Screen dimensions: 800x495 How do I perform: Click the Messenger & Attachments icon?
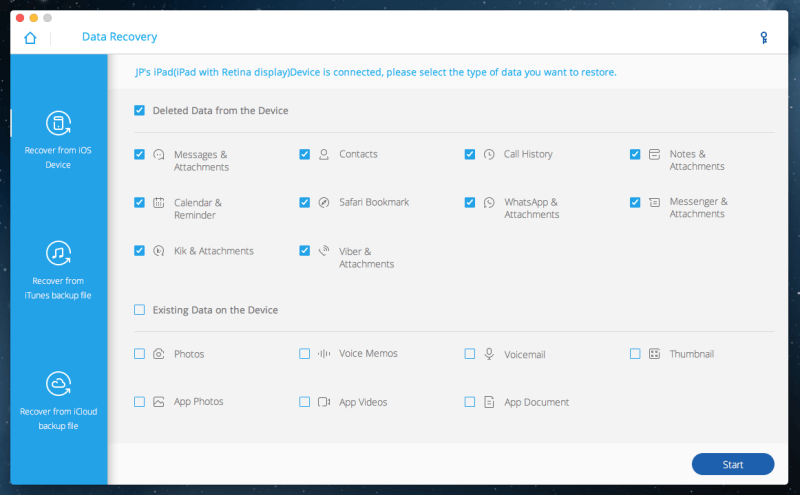click(x=654, y=203)
